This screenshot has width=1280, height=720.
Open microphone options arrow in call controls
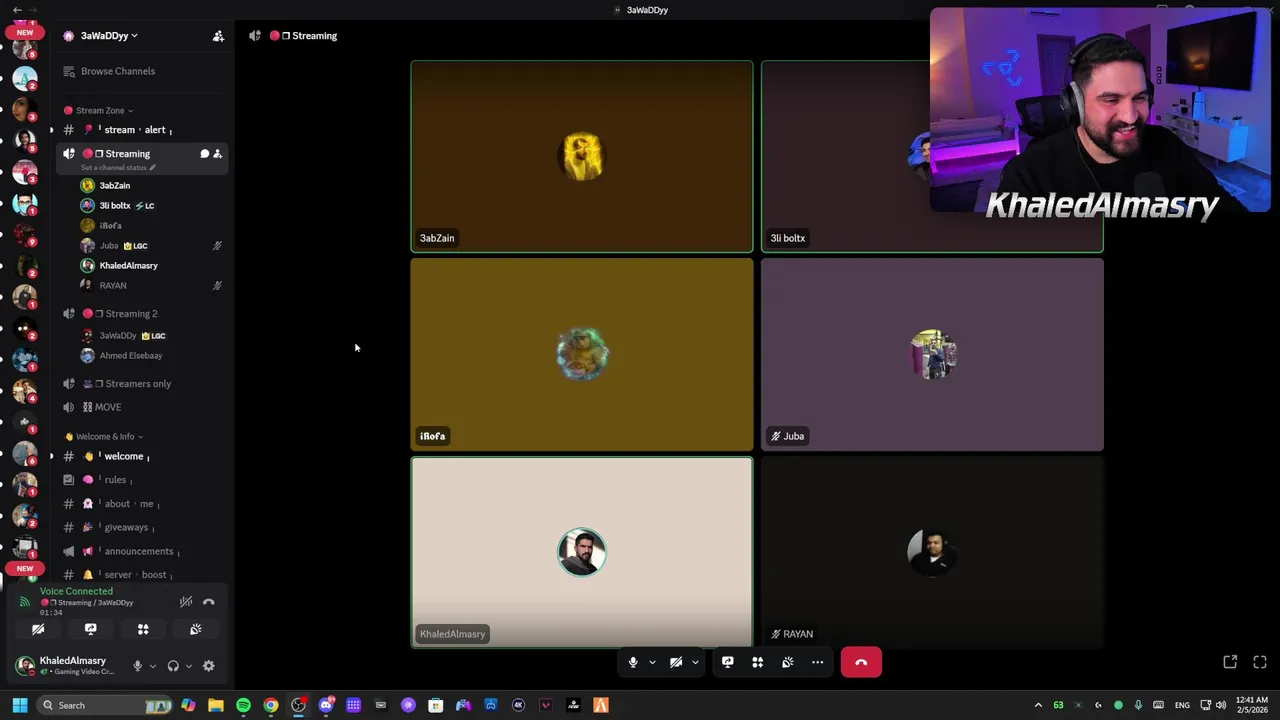tap(652, 662)
